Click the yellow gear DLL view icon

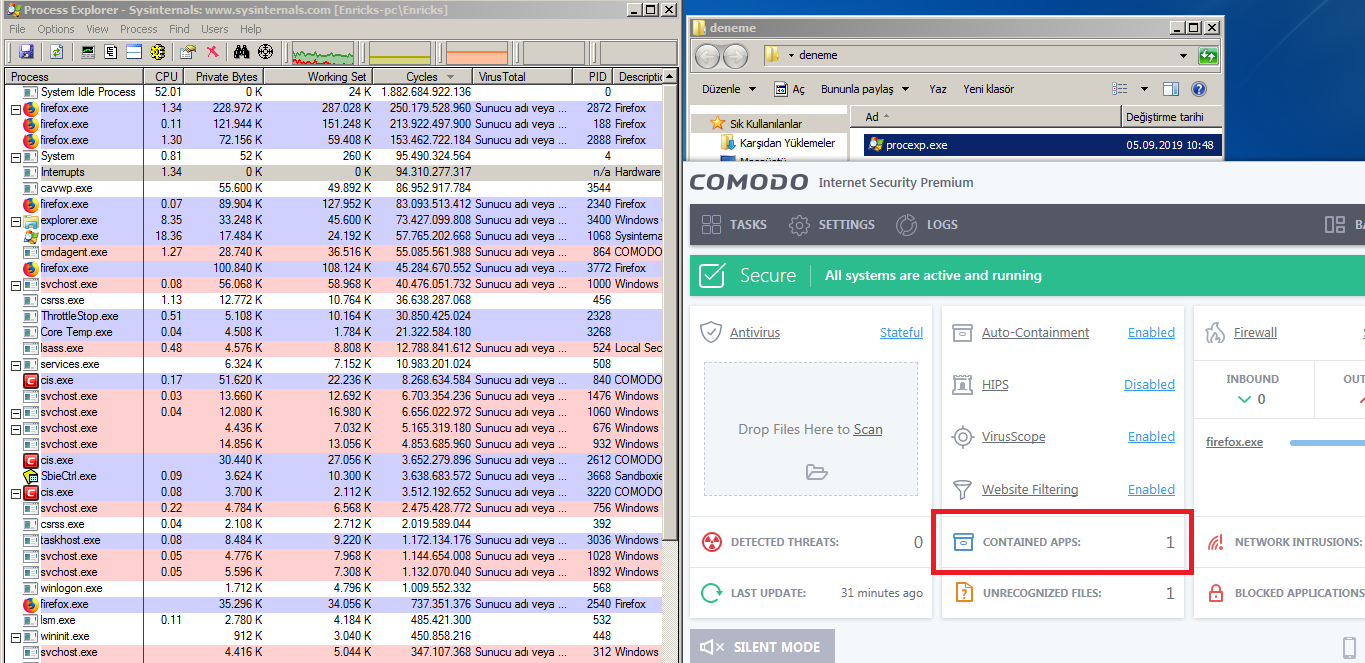(157, 51)
